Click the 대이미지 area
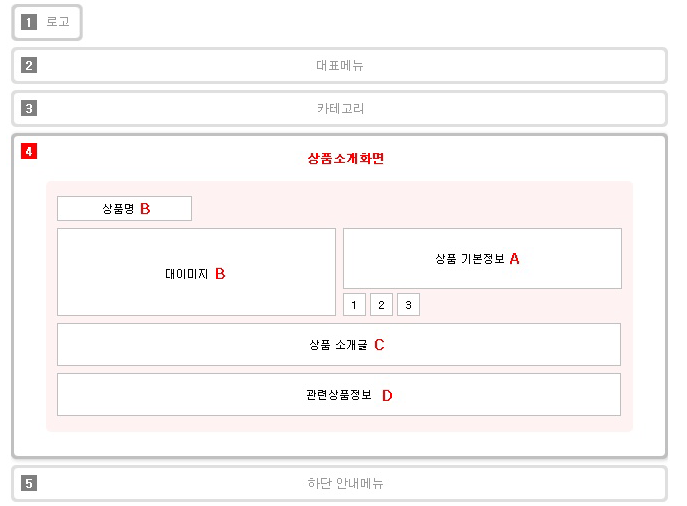This screenshot has height=506, width=687. coord(196,272)
